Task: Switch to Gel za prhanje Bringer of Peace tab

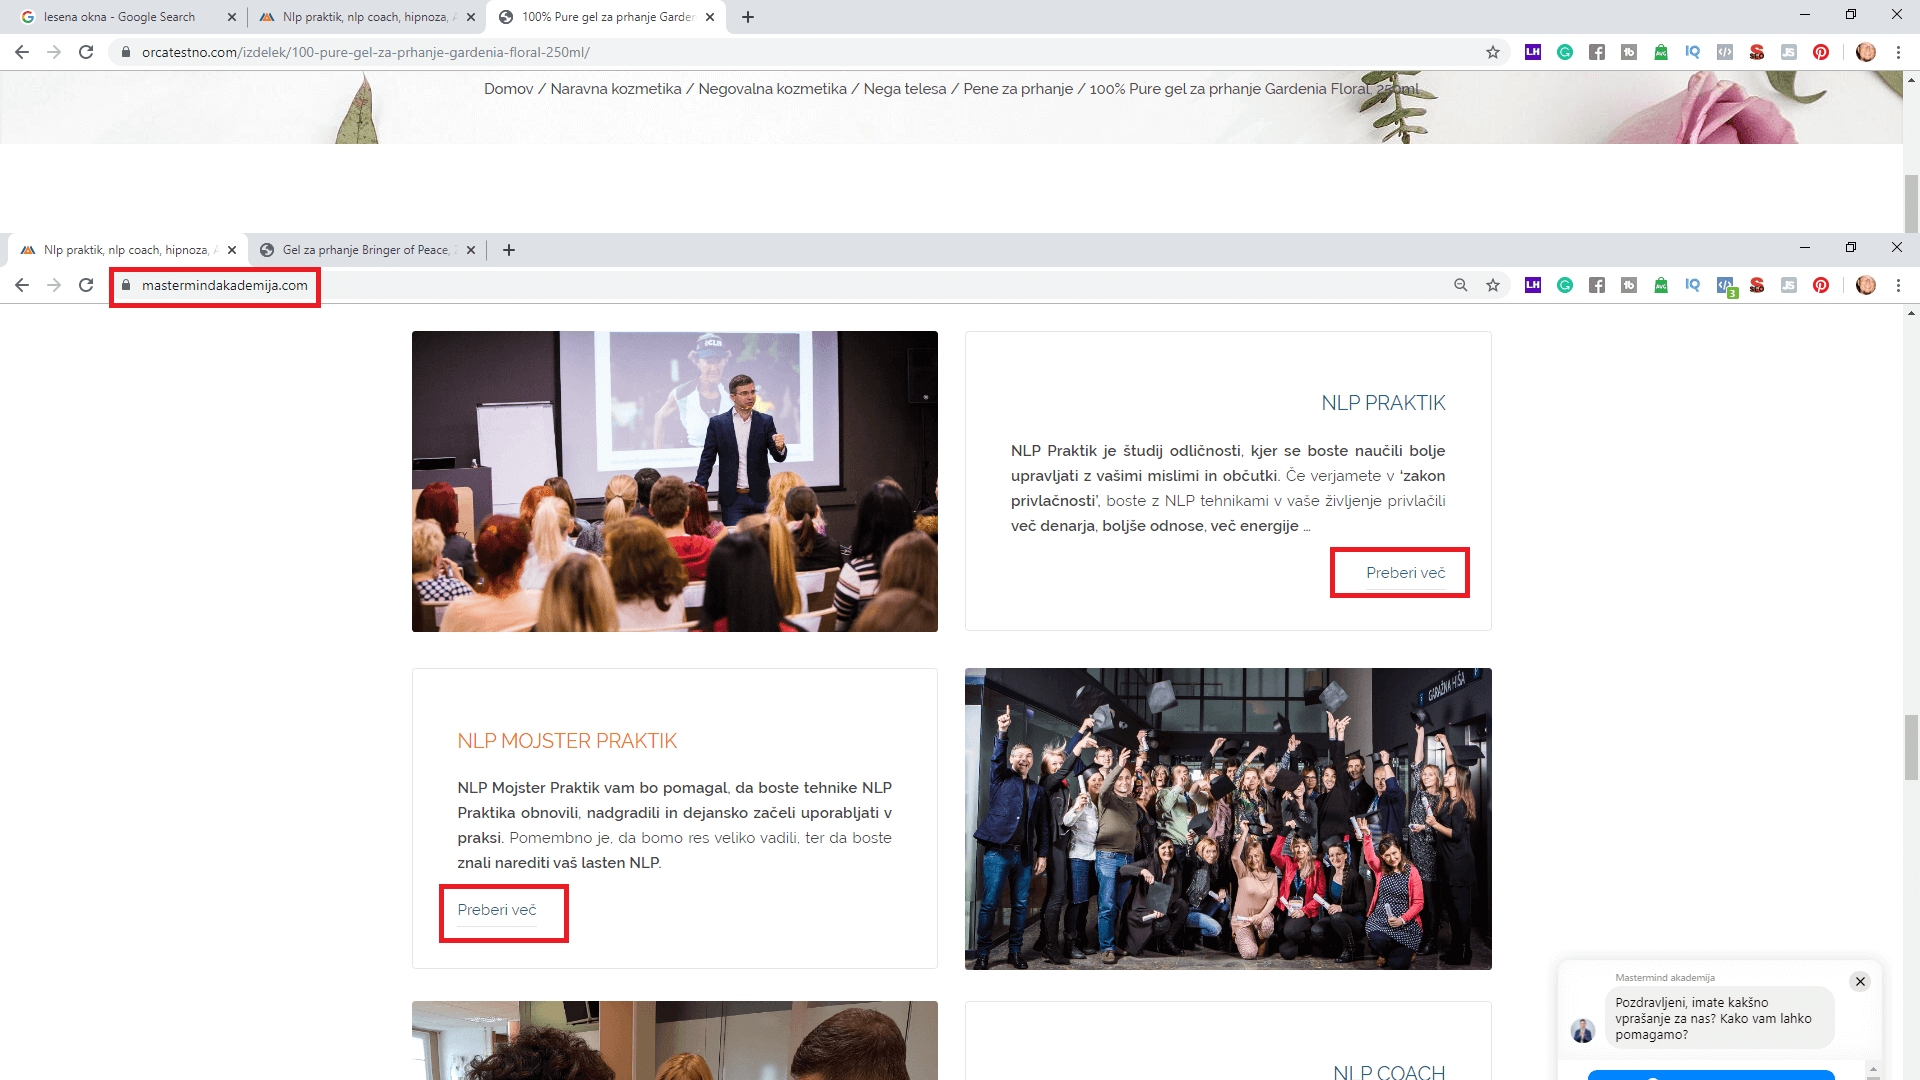Action: [x=365, y=250]
